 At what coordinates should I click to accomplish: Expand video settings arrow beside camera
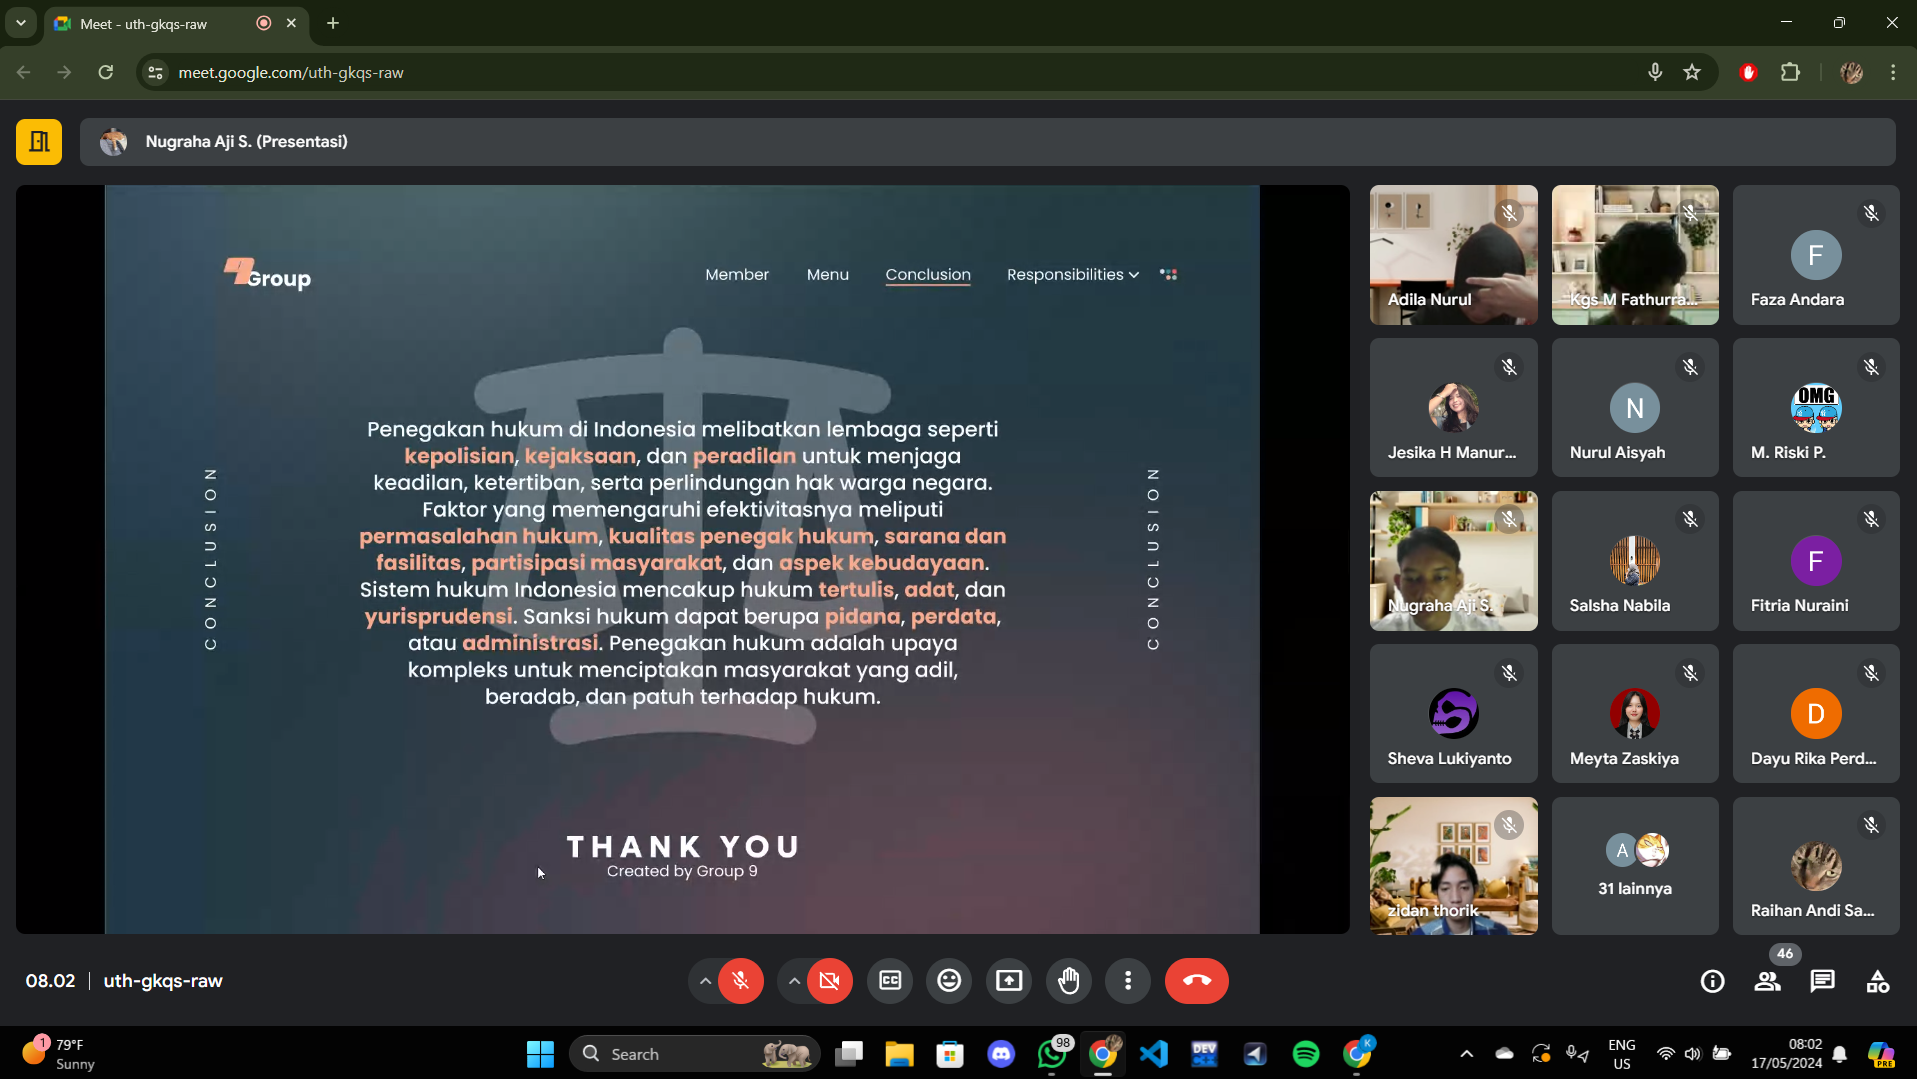point(794,981)
